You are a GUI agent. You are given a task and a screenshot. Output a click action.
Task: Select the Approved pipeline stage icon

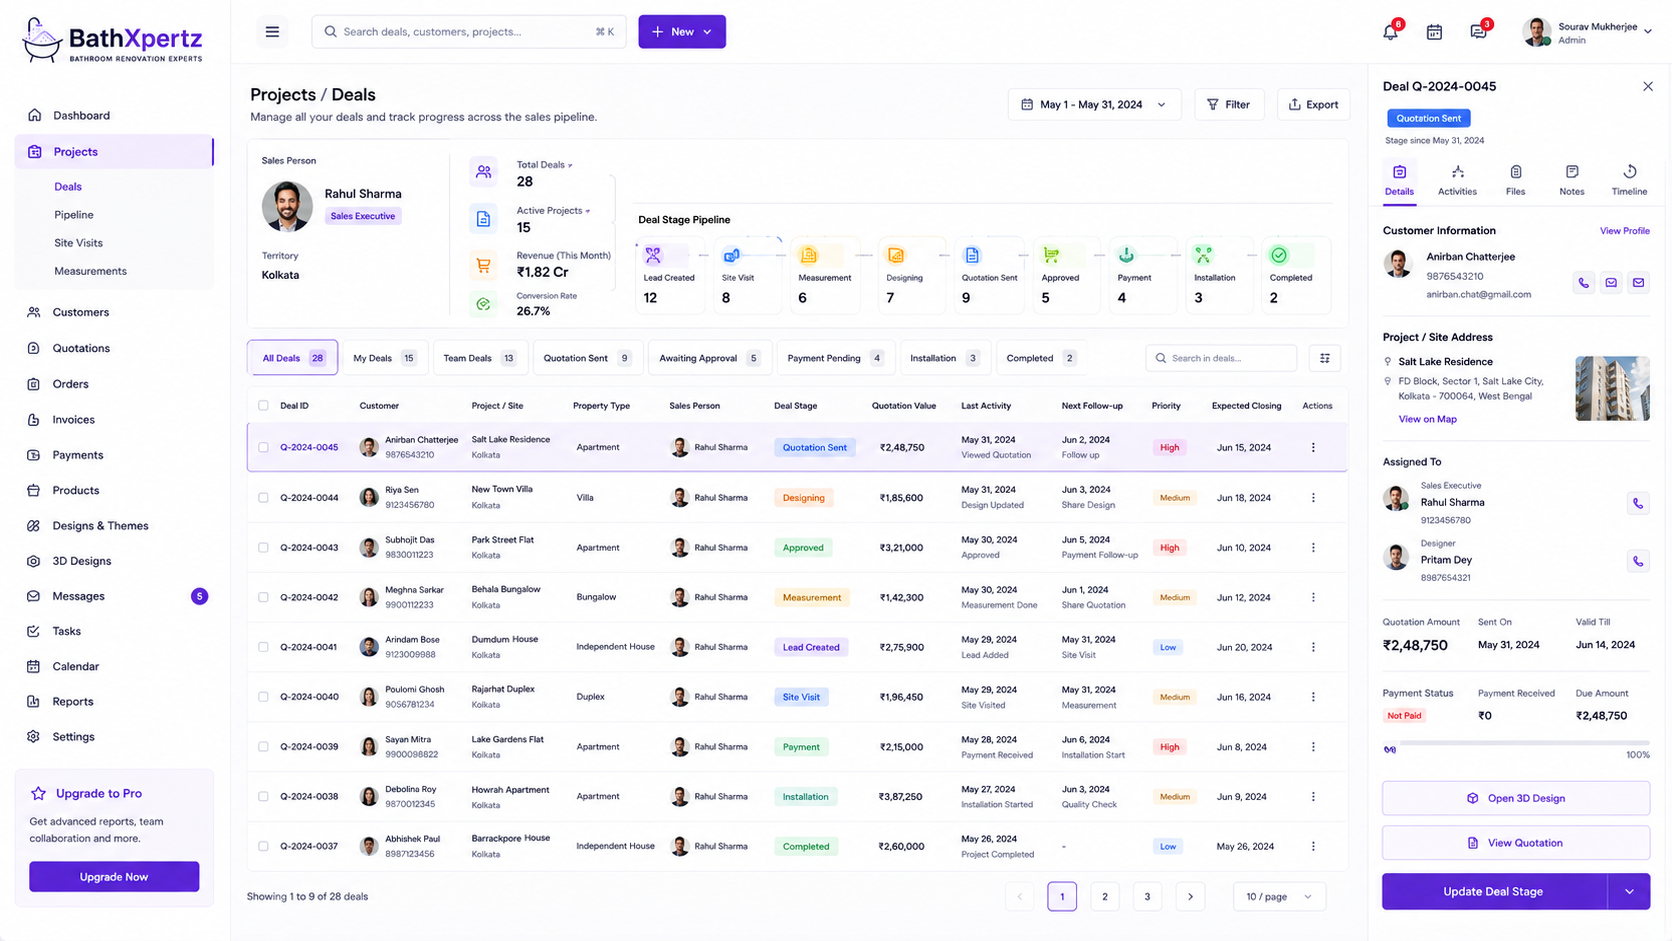coord(1051,256)
